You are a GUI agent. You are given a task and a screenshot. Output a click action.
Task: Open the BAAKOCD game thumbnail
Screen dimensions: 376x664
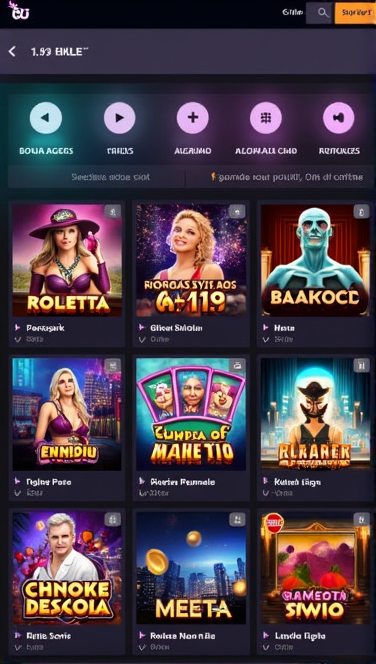315,260
